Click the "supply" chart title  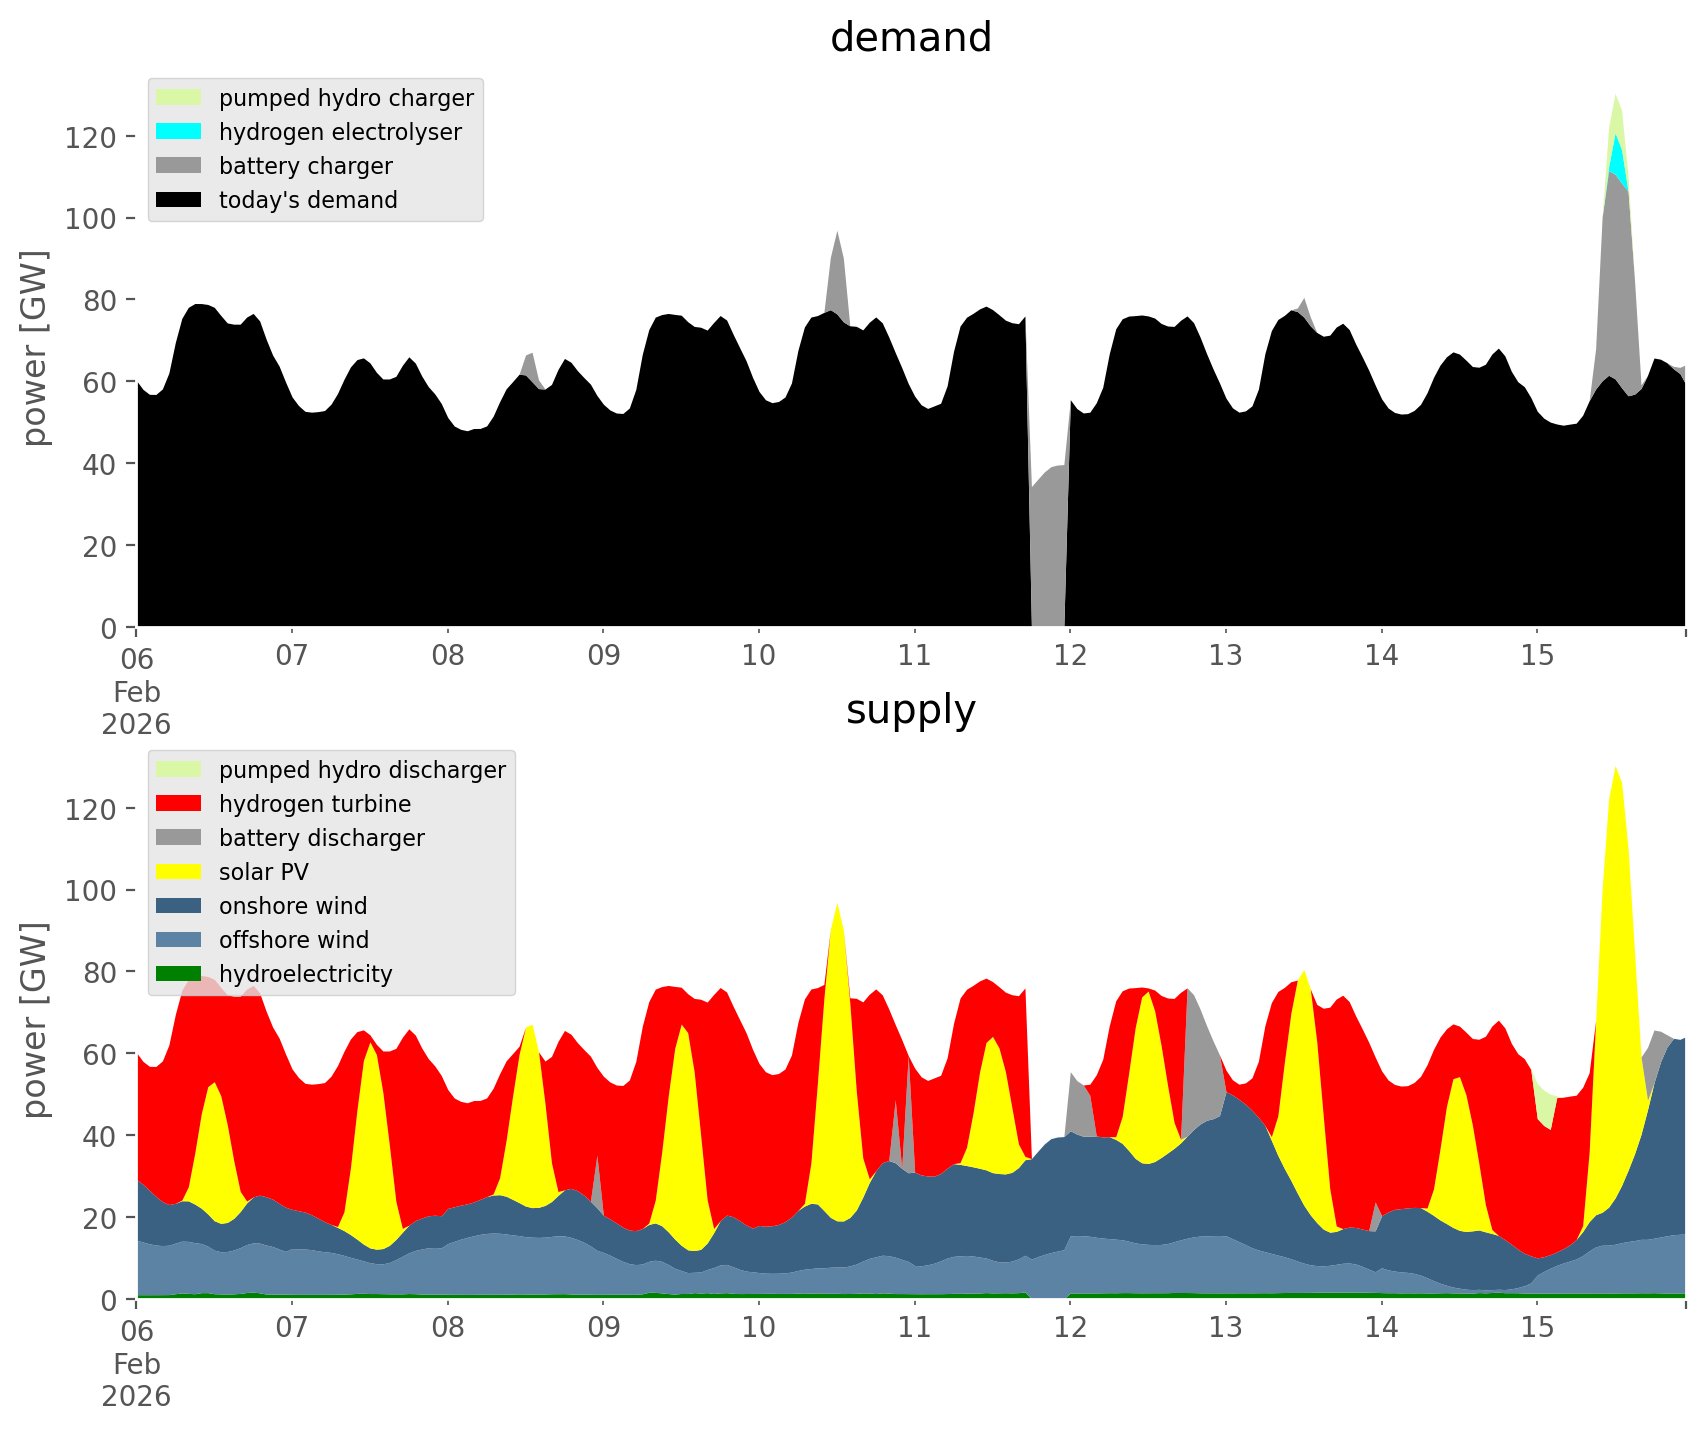[x=910, y=710]
